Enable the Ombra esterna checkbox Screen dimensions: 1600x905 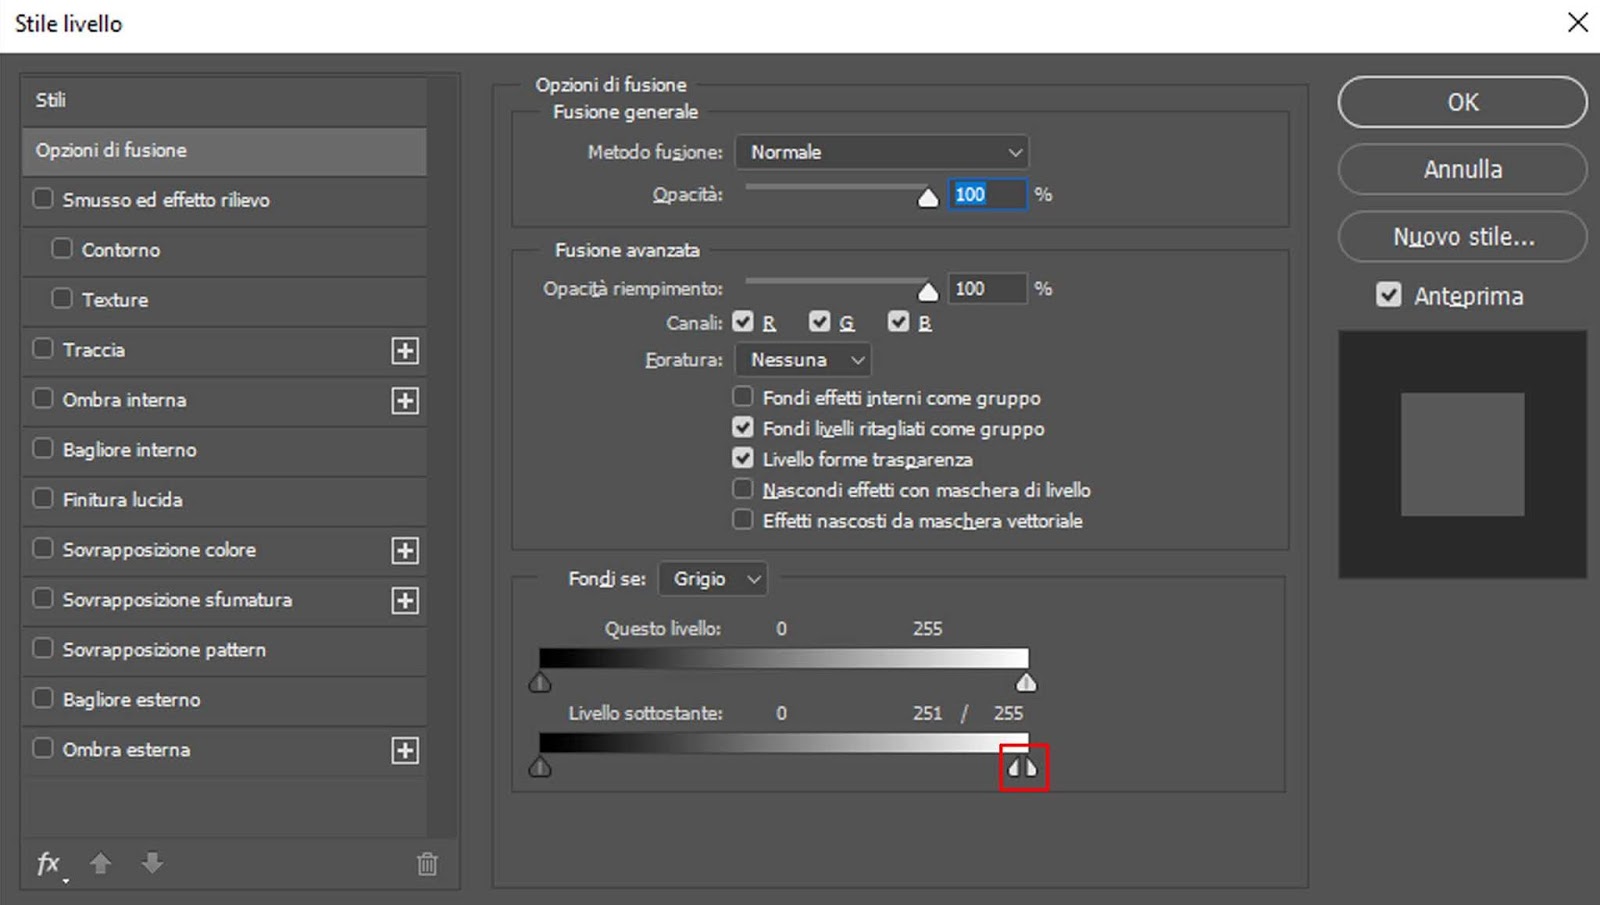tap(43, 748)
